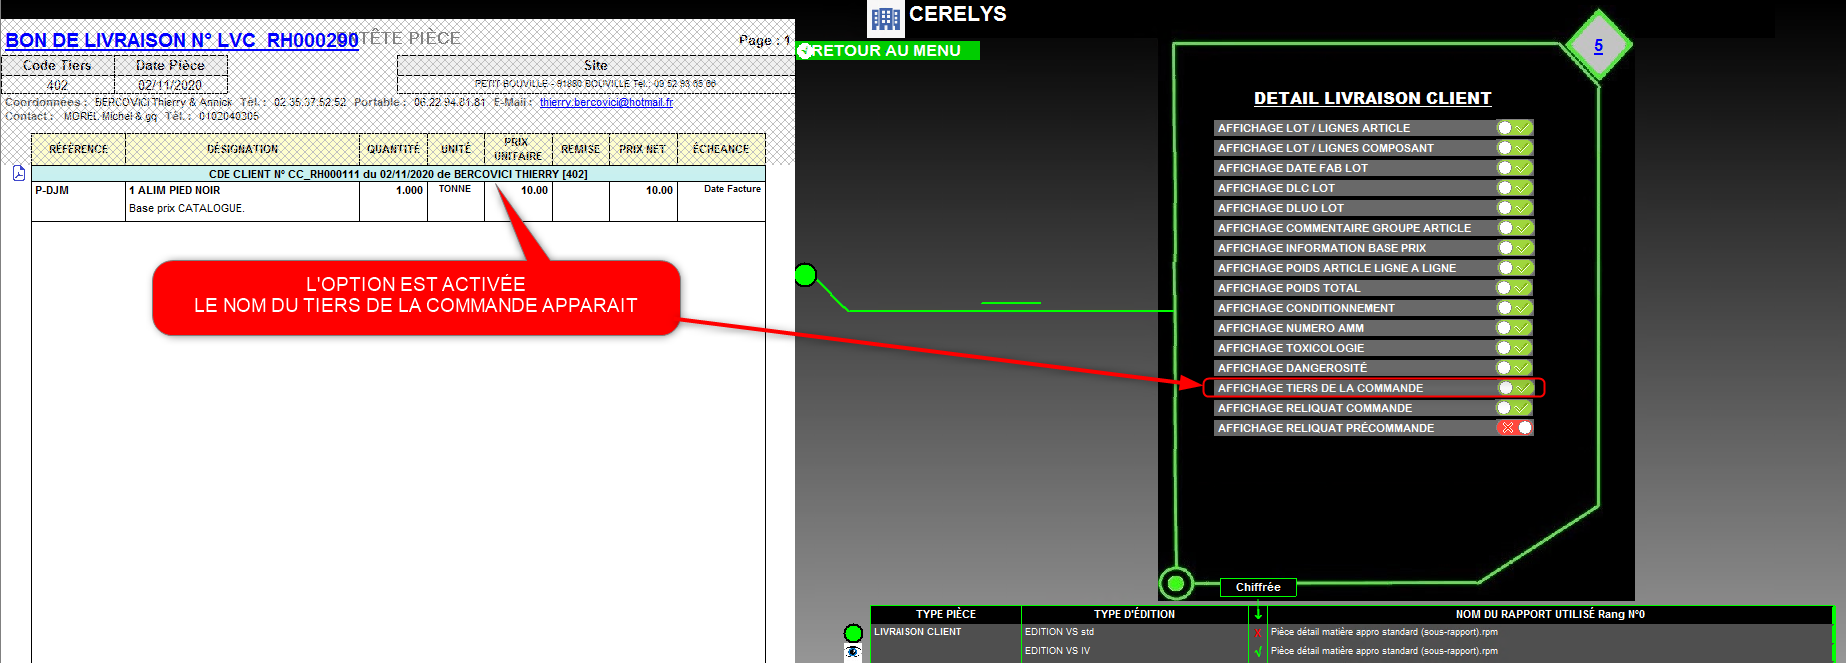Toggle Affichage Tiers de la Commande switch
This screenshot has width=1846, height=663.
pos(1514,388)
